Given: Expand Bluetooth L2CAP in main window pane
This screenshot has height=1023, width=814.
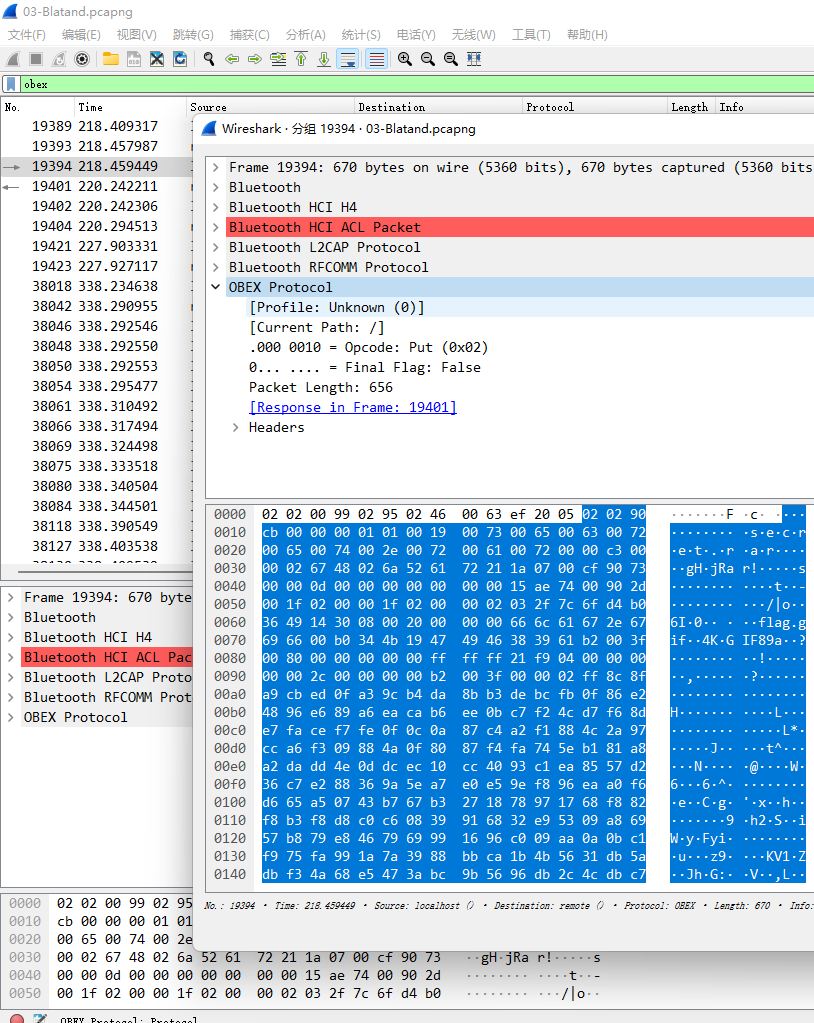Looking at the screenshot, I should (11, 678).
